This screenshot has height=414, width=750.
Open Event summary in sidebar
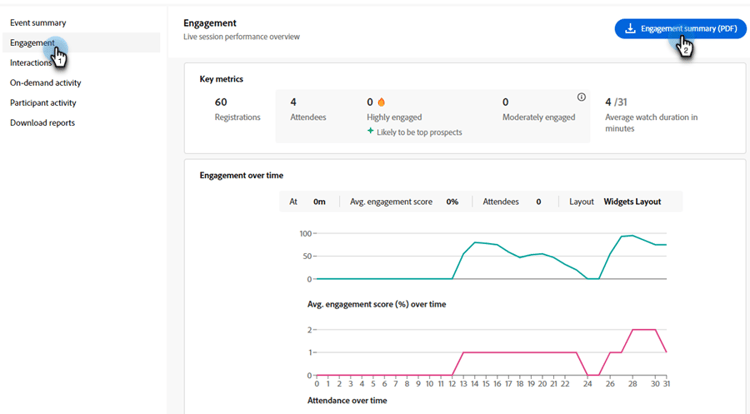pos(39,22)
